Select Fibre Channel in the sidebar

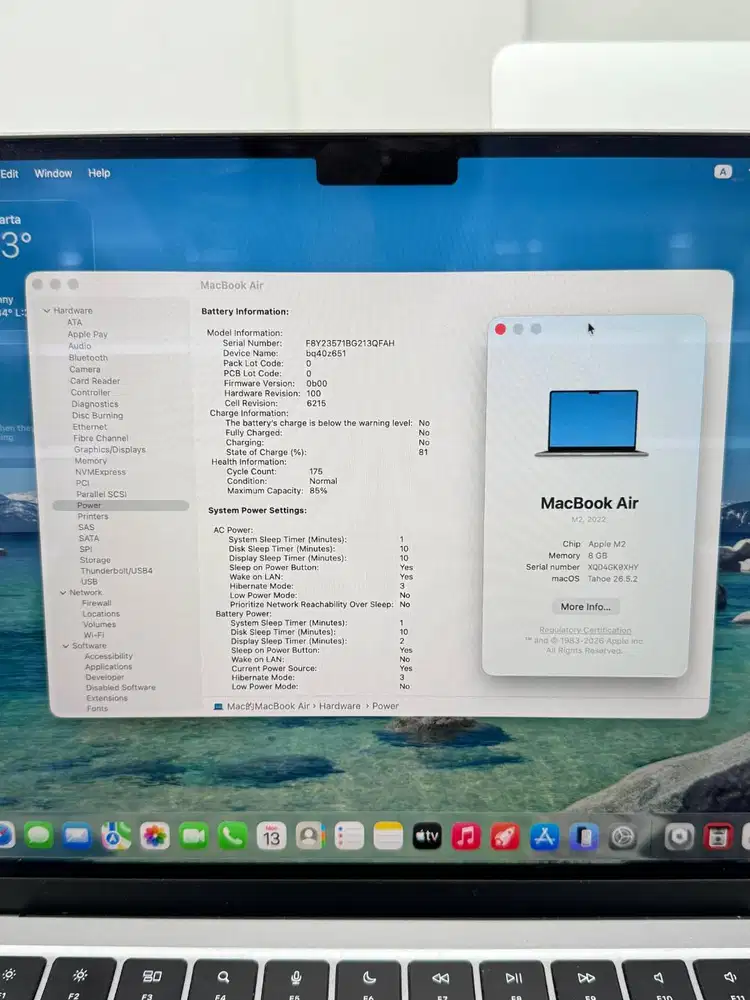pos(101,438)
